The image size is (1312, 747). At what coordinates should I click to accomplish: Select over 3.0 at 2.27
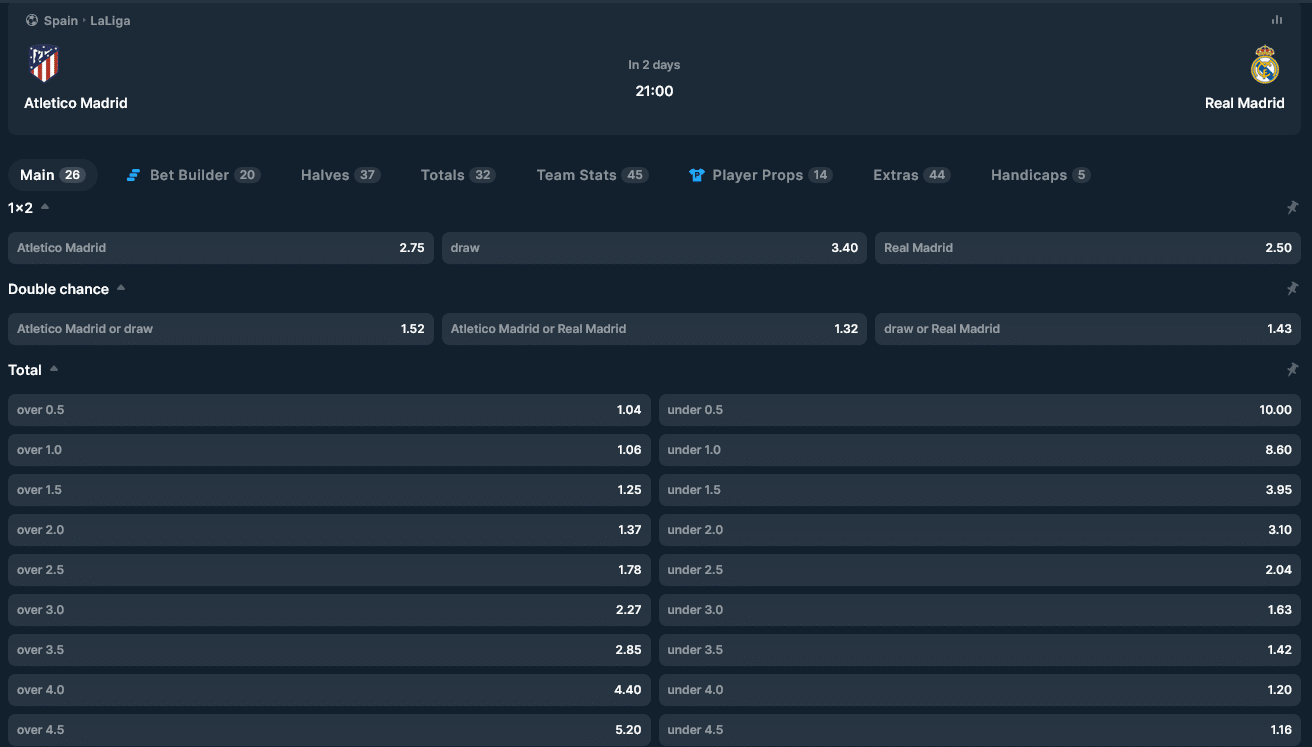point(329,610)
